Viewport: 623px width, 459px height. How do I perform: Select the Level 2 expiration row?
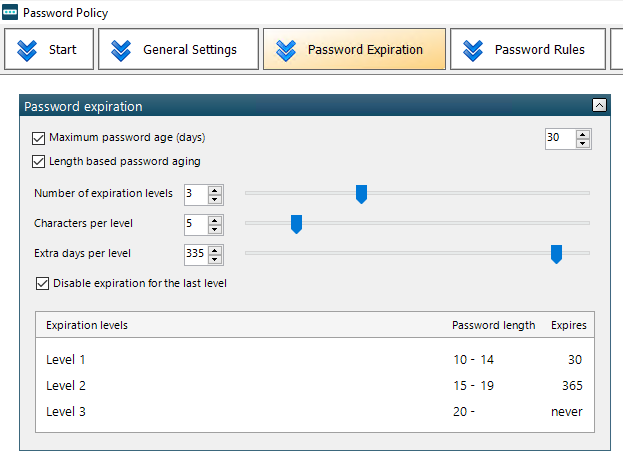315,385
